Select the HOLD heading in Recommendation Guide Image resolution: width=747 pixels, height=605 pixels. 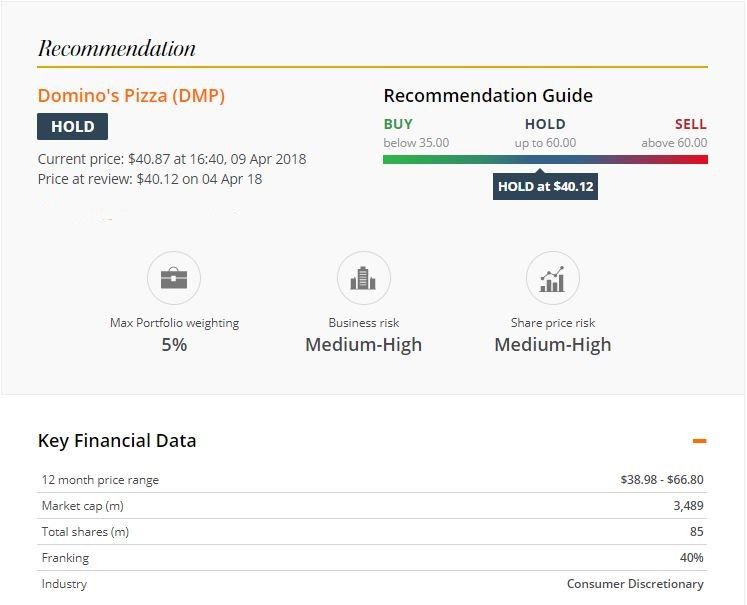(x=545, y=124)
